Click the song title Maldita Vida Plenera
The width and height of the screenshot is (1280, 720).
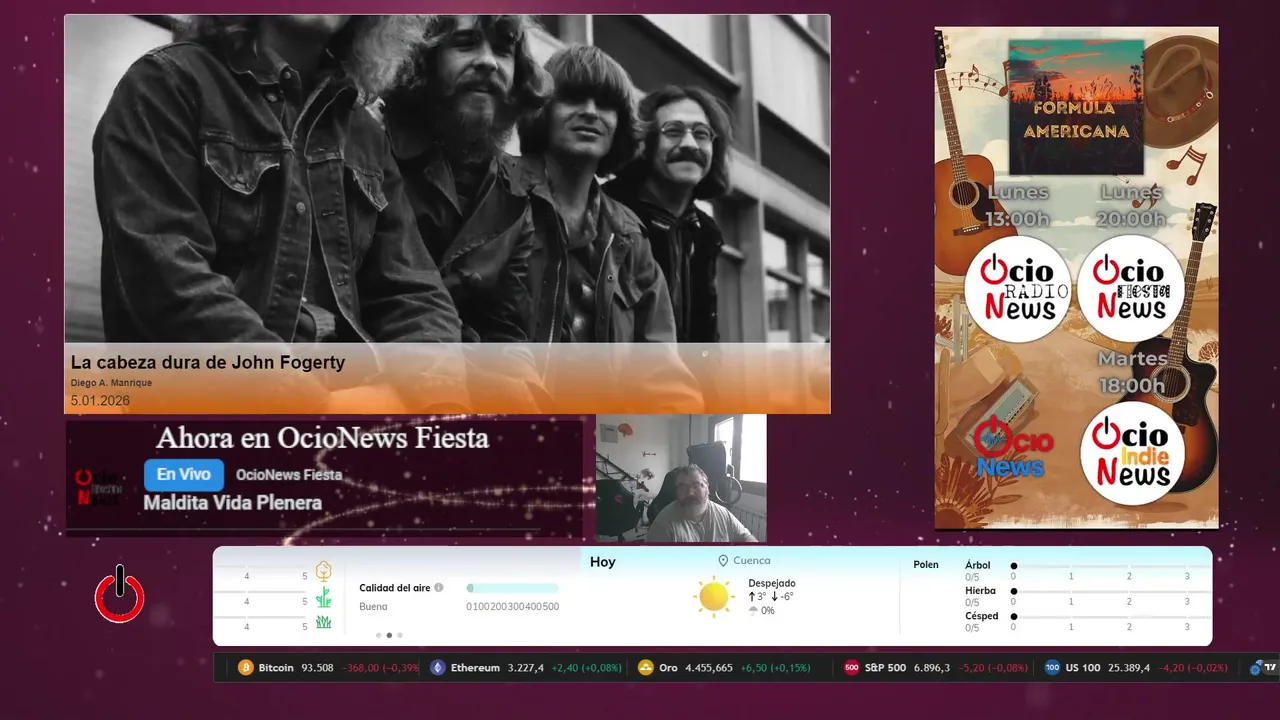232,503
